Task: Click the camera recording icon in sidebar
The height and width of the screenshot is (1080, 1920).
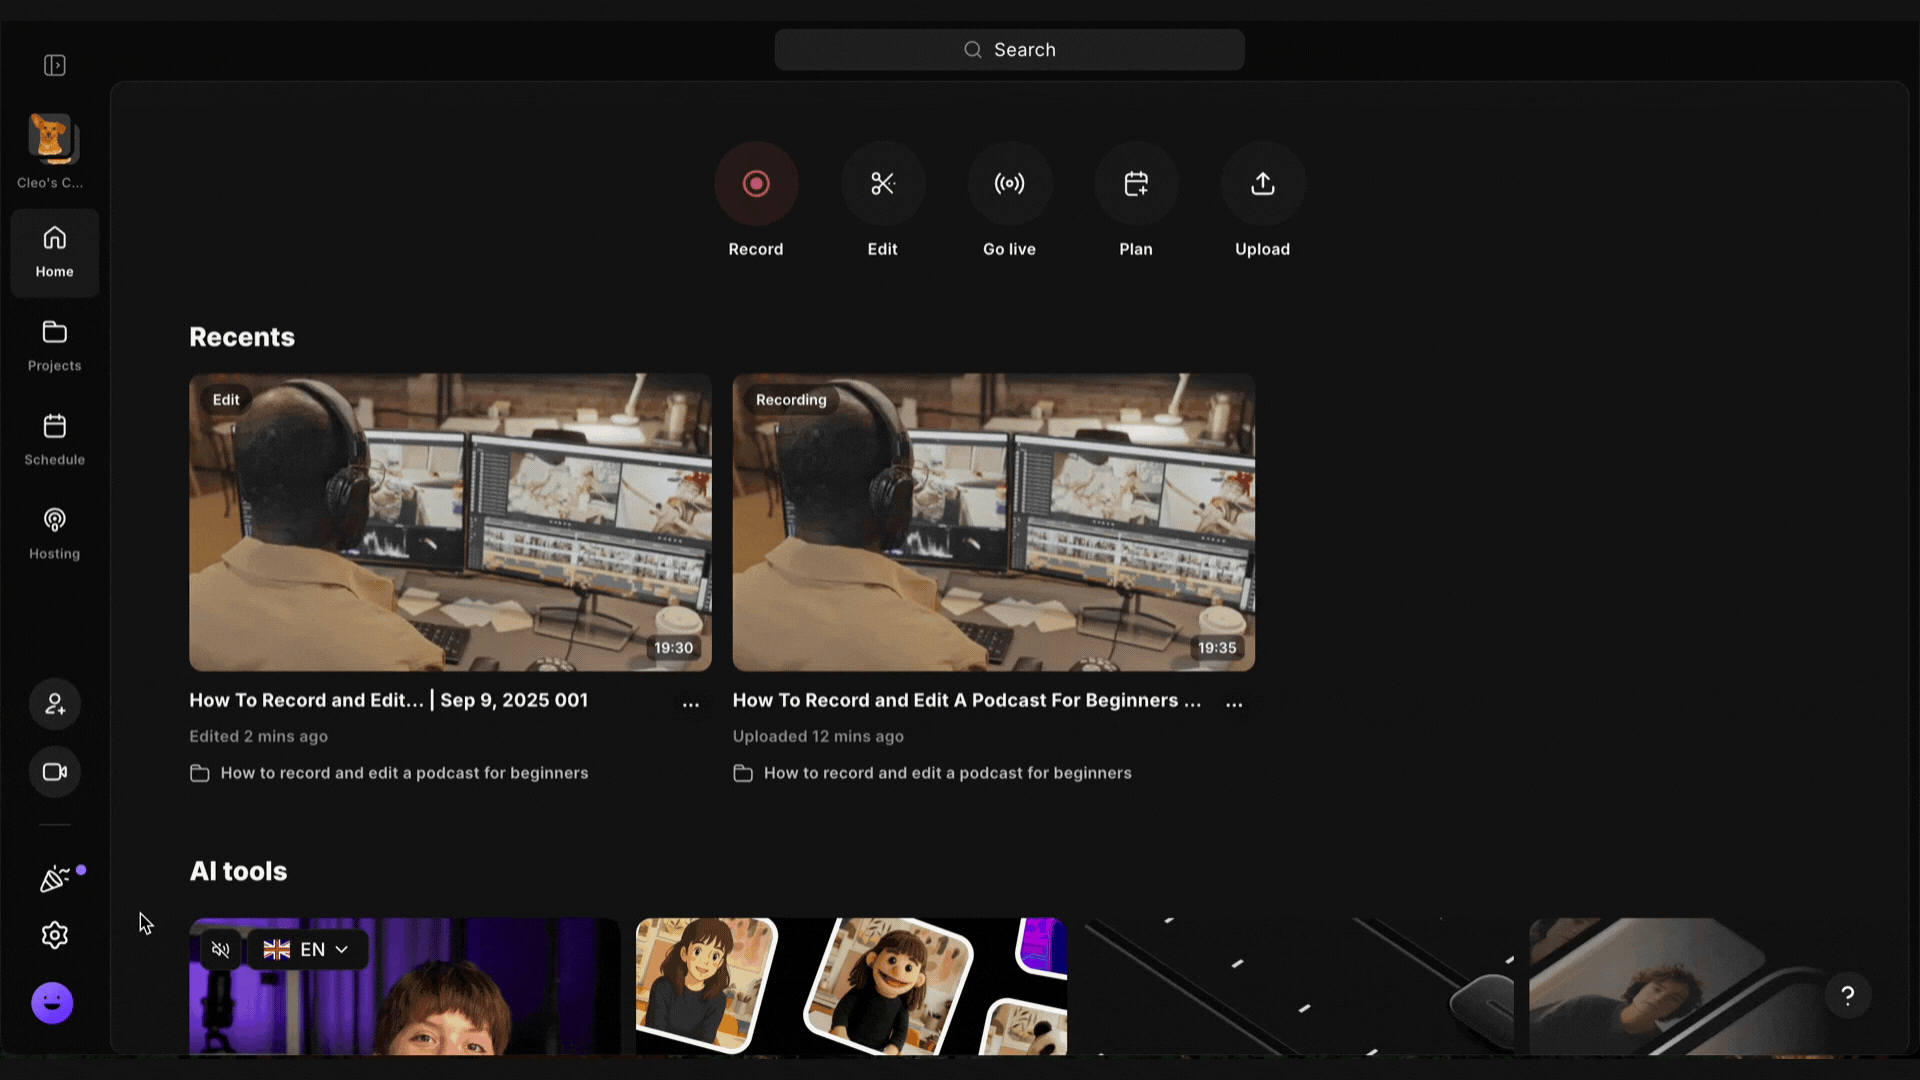Action: (x=55, y=772)
